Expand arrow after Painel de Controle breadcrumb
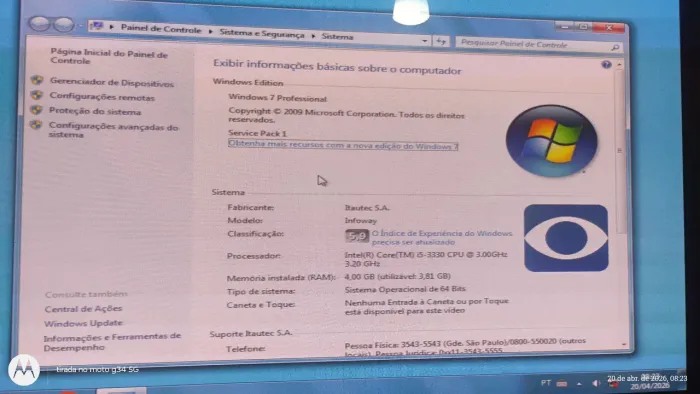The width and height of the screenshot is (700, 394). click(x=210, y=32)
